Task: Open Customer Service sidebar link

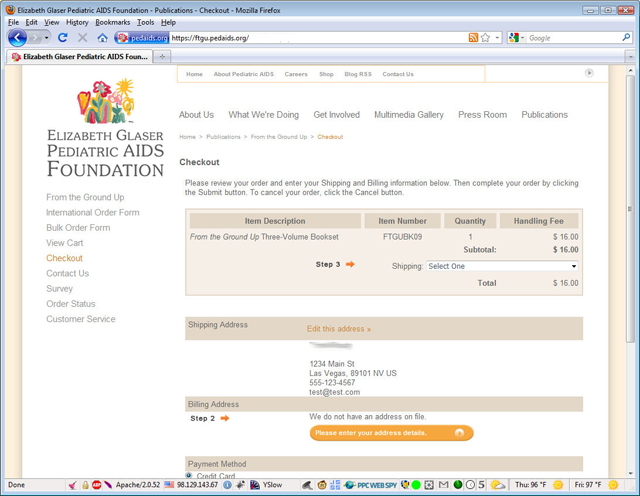Action: pyautogui.click(x=81, y=319)
